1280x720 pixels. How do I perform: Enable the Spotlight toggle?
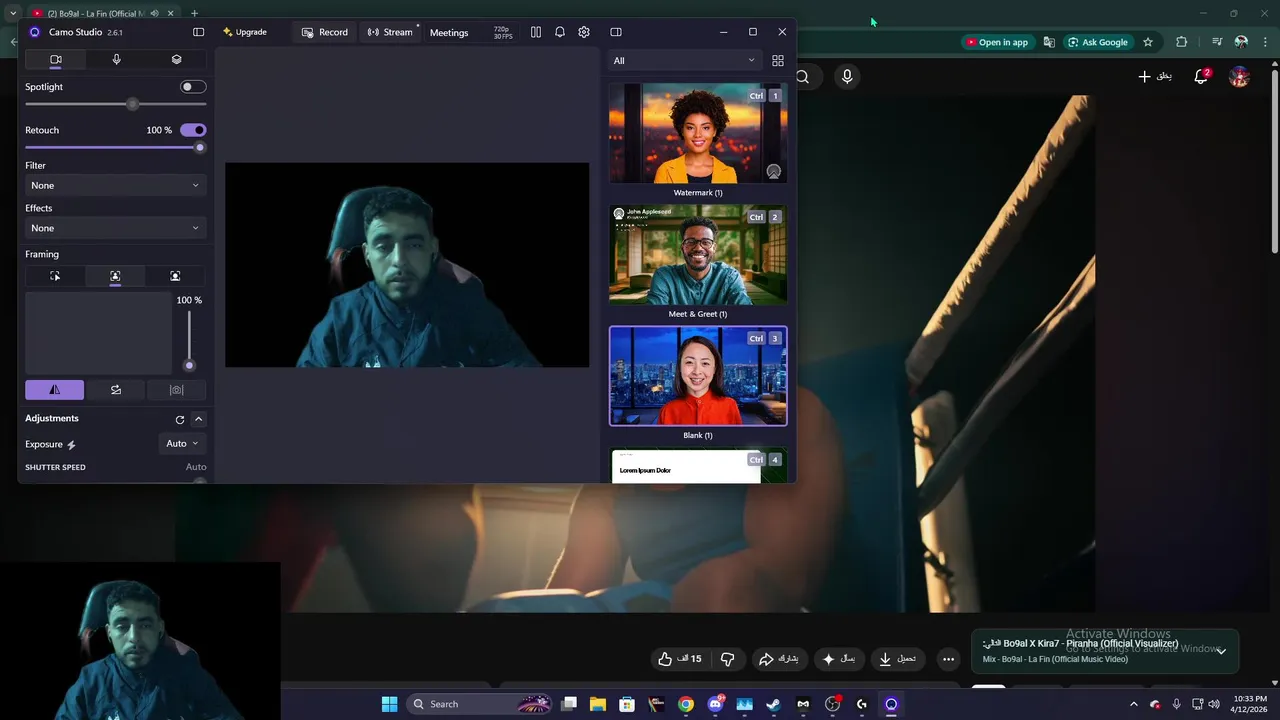point(193,87)
